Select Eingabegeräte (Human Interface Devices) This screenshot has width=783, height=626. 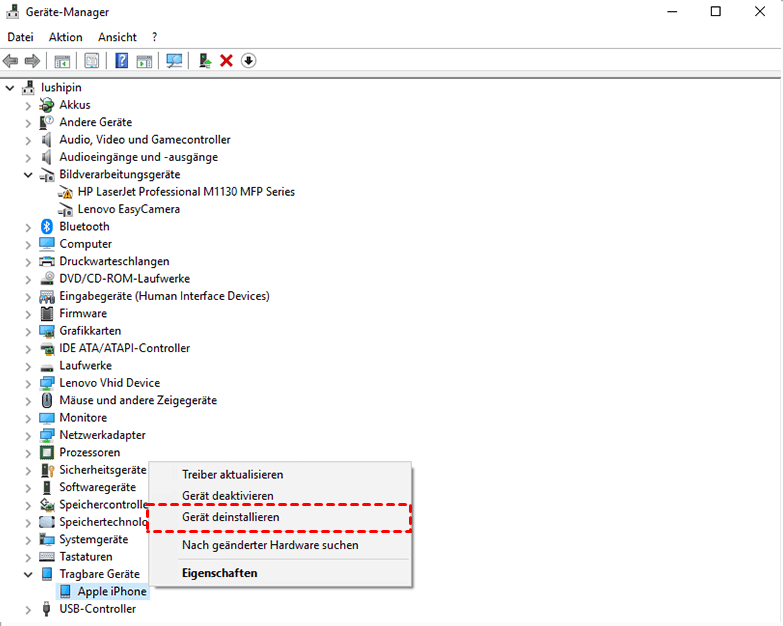(164, 296)
